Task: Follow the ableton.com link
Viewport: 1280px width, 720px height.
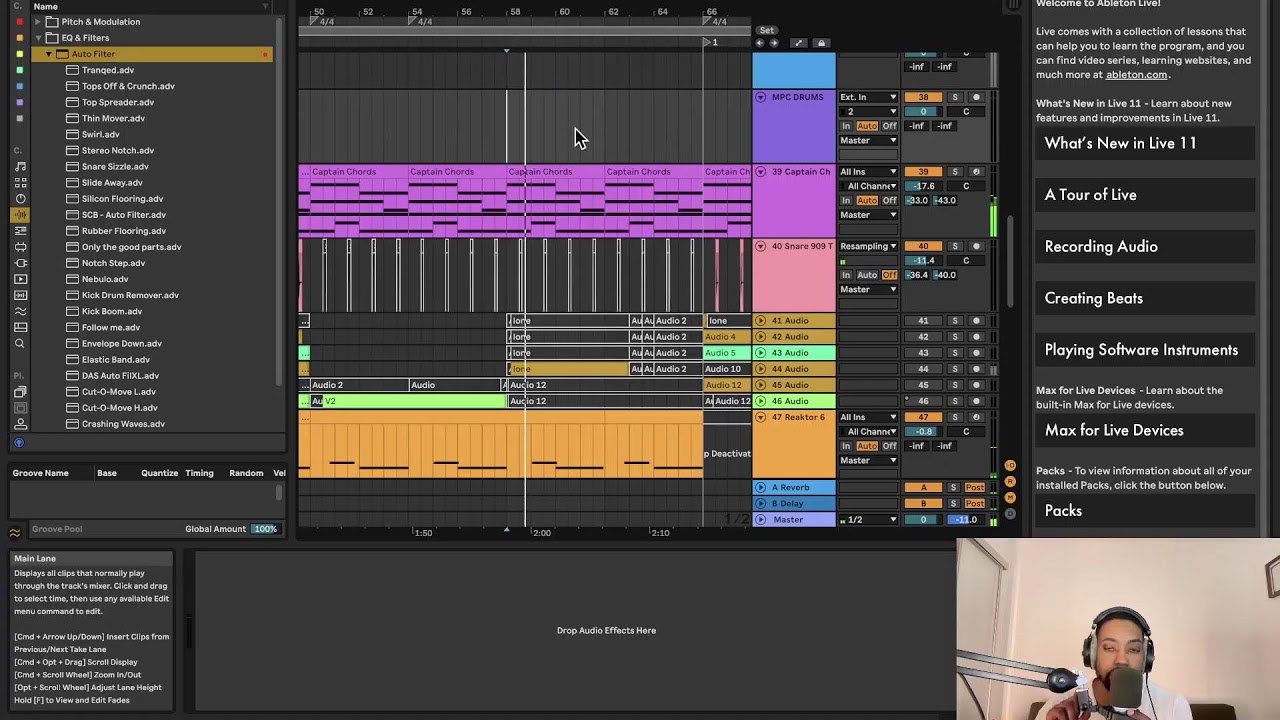Action: pyautogui.click(x=1136, y=74)
